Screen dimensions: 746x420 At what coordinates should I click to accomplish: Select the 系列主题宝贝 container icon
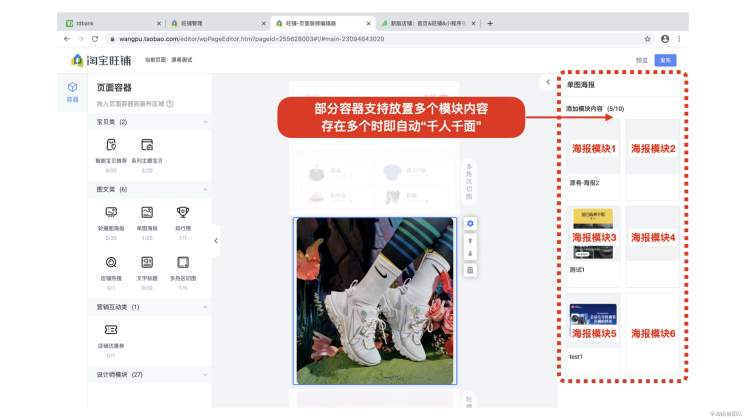tap(147, 145)
